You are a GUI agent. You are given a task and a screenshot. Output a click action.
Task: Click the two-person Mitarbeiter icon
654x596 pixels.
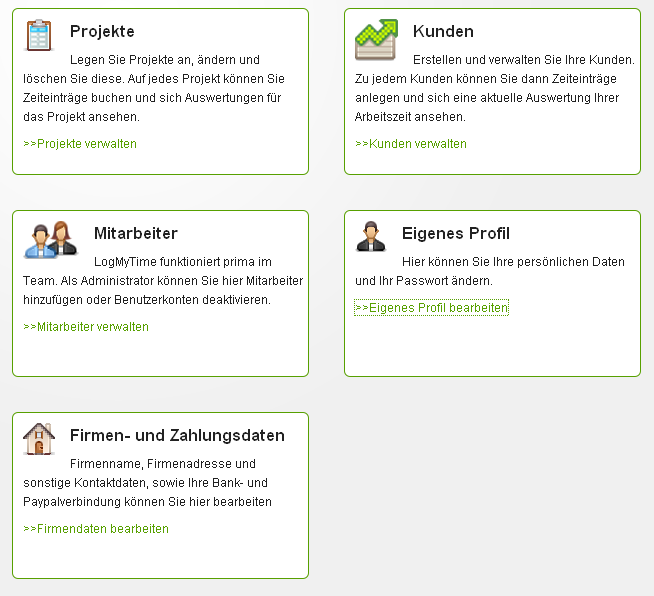[51, 239]
